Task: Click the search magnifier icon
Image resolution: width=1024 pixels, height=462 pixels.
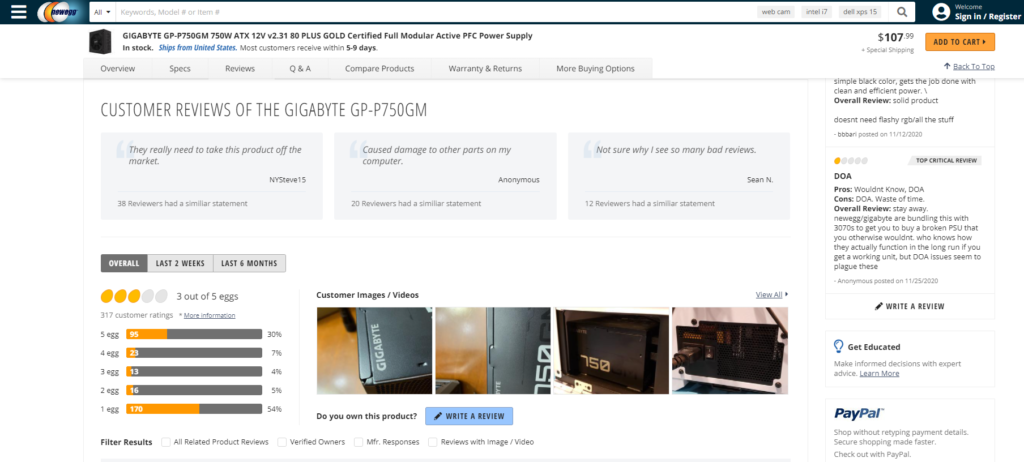Action: pos(902,12)
